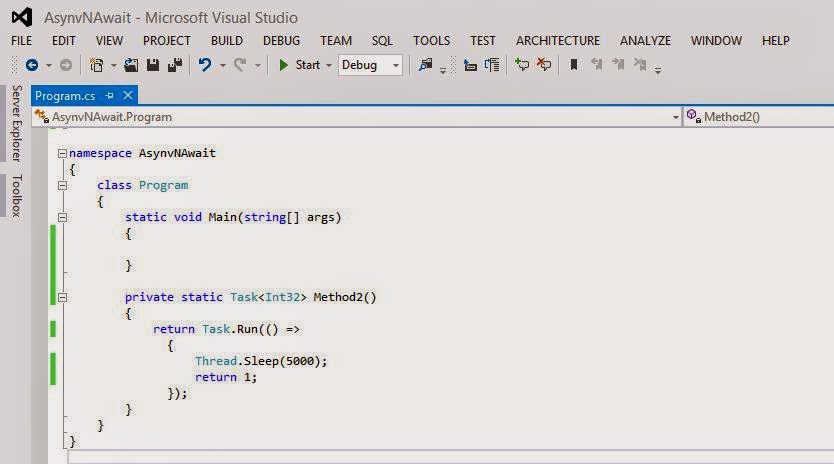Open the Debug configuration combo box
834x464 pixels.
[370, 65]
